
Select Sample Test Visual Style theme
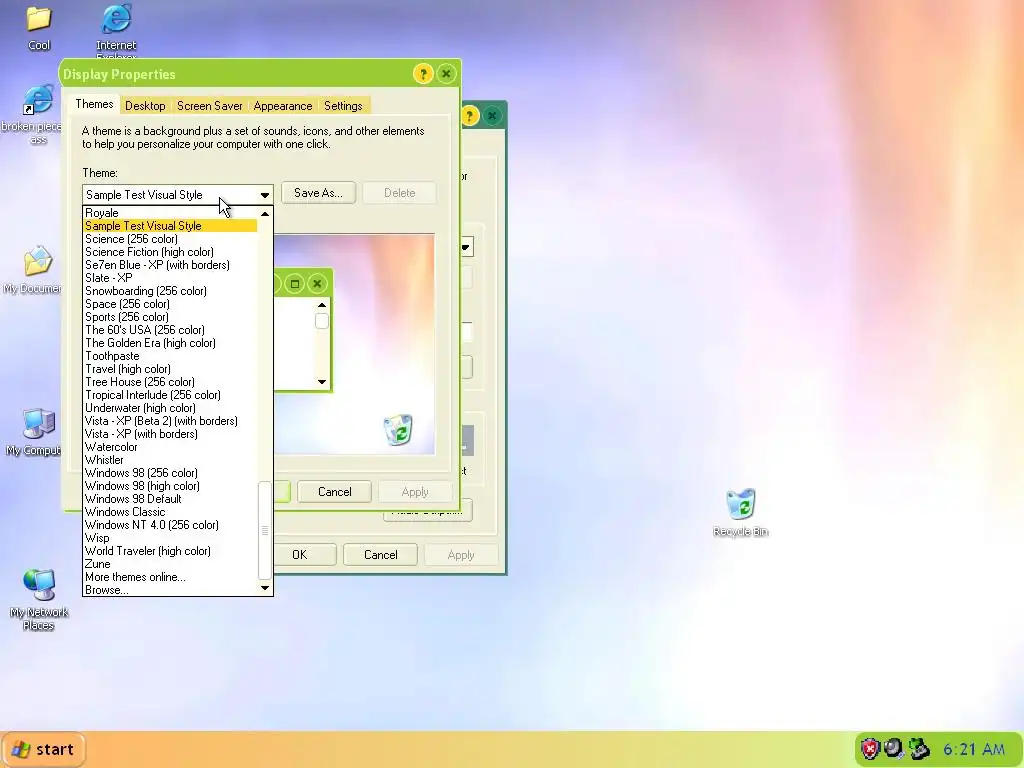(170, 226)
